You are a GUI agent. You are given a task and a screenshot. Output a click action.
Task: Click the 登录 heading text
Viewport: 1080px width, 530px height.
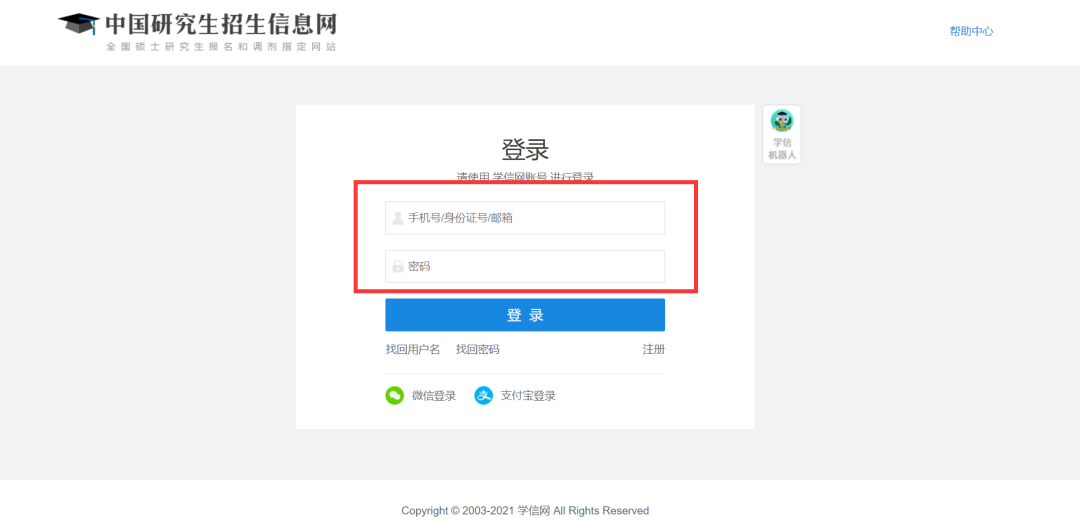[x=525, y=149]
